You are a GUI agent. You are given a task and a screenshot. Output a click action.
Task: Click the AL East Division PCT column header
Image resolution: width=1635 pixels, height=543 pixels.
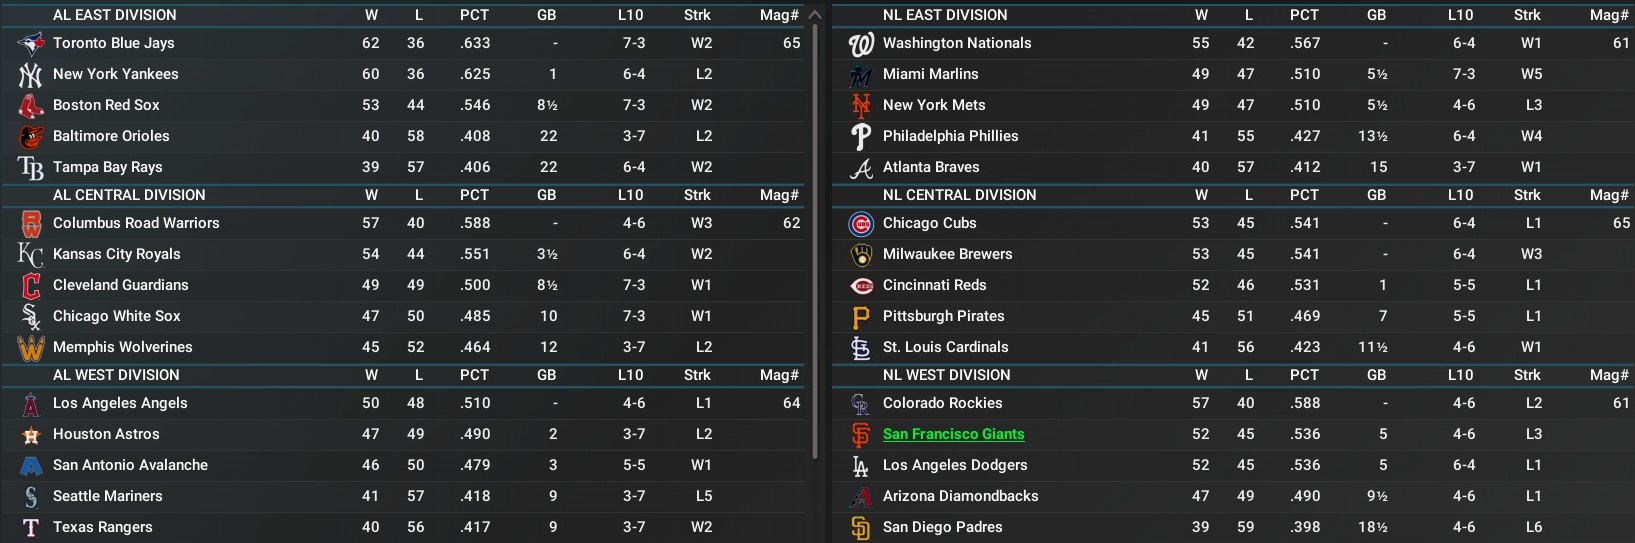click(474, 15)
